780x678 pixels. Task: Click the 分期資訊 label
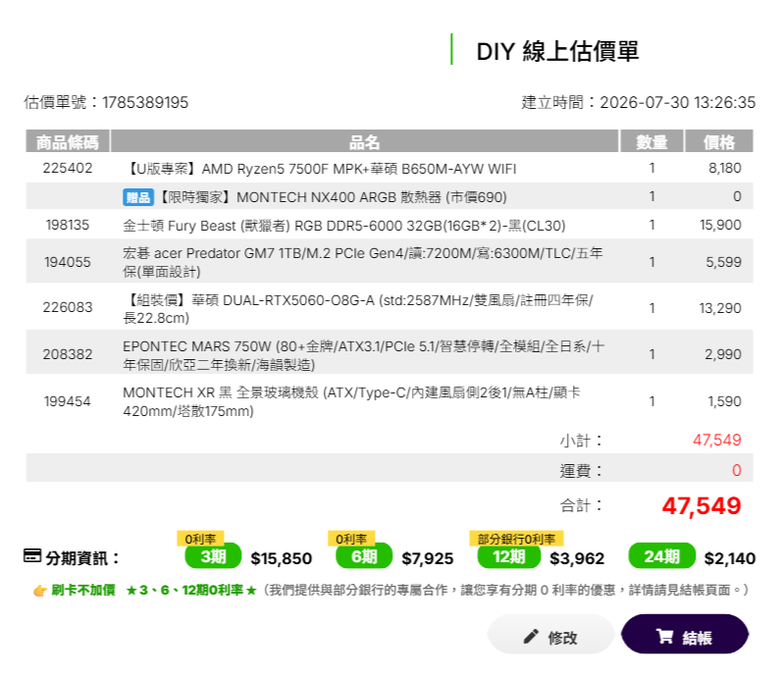click(x=83, y=558)
